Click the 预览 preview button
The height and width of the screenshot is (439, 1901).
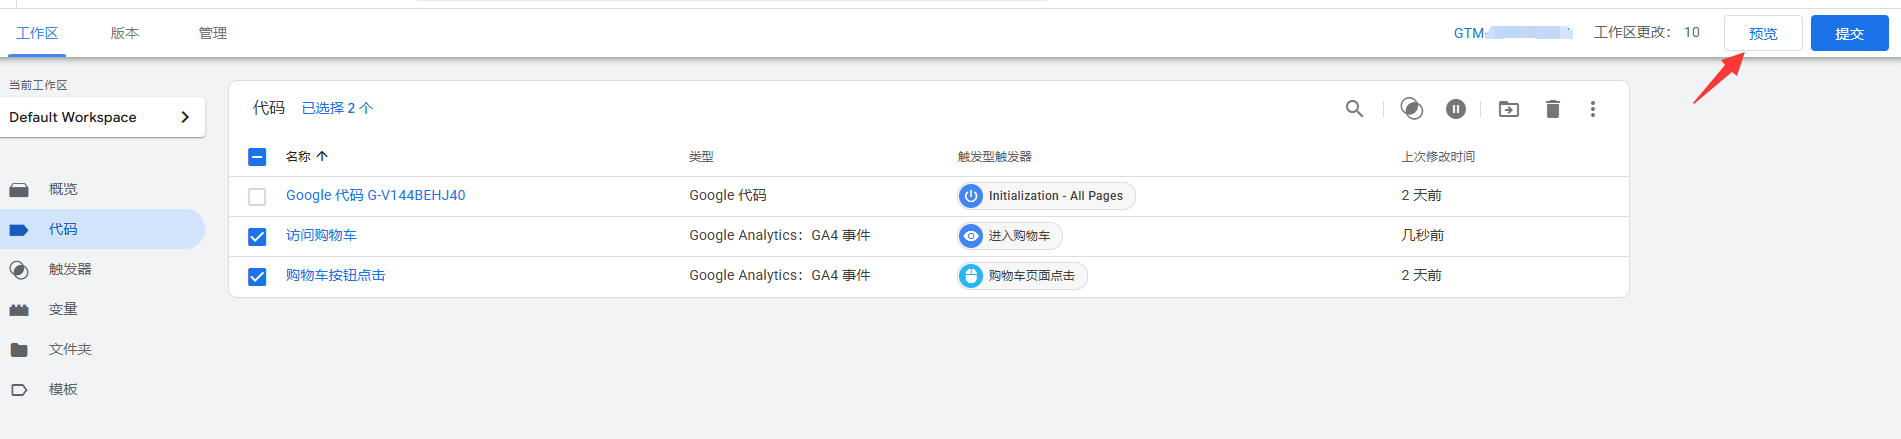click(x=1763, y=33)
